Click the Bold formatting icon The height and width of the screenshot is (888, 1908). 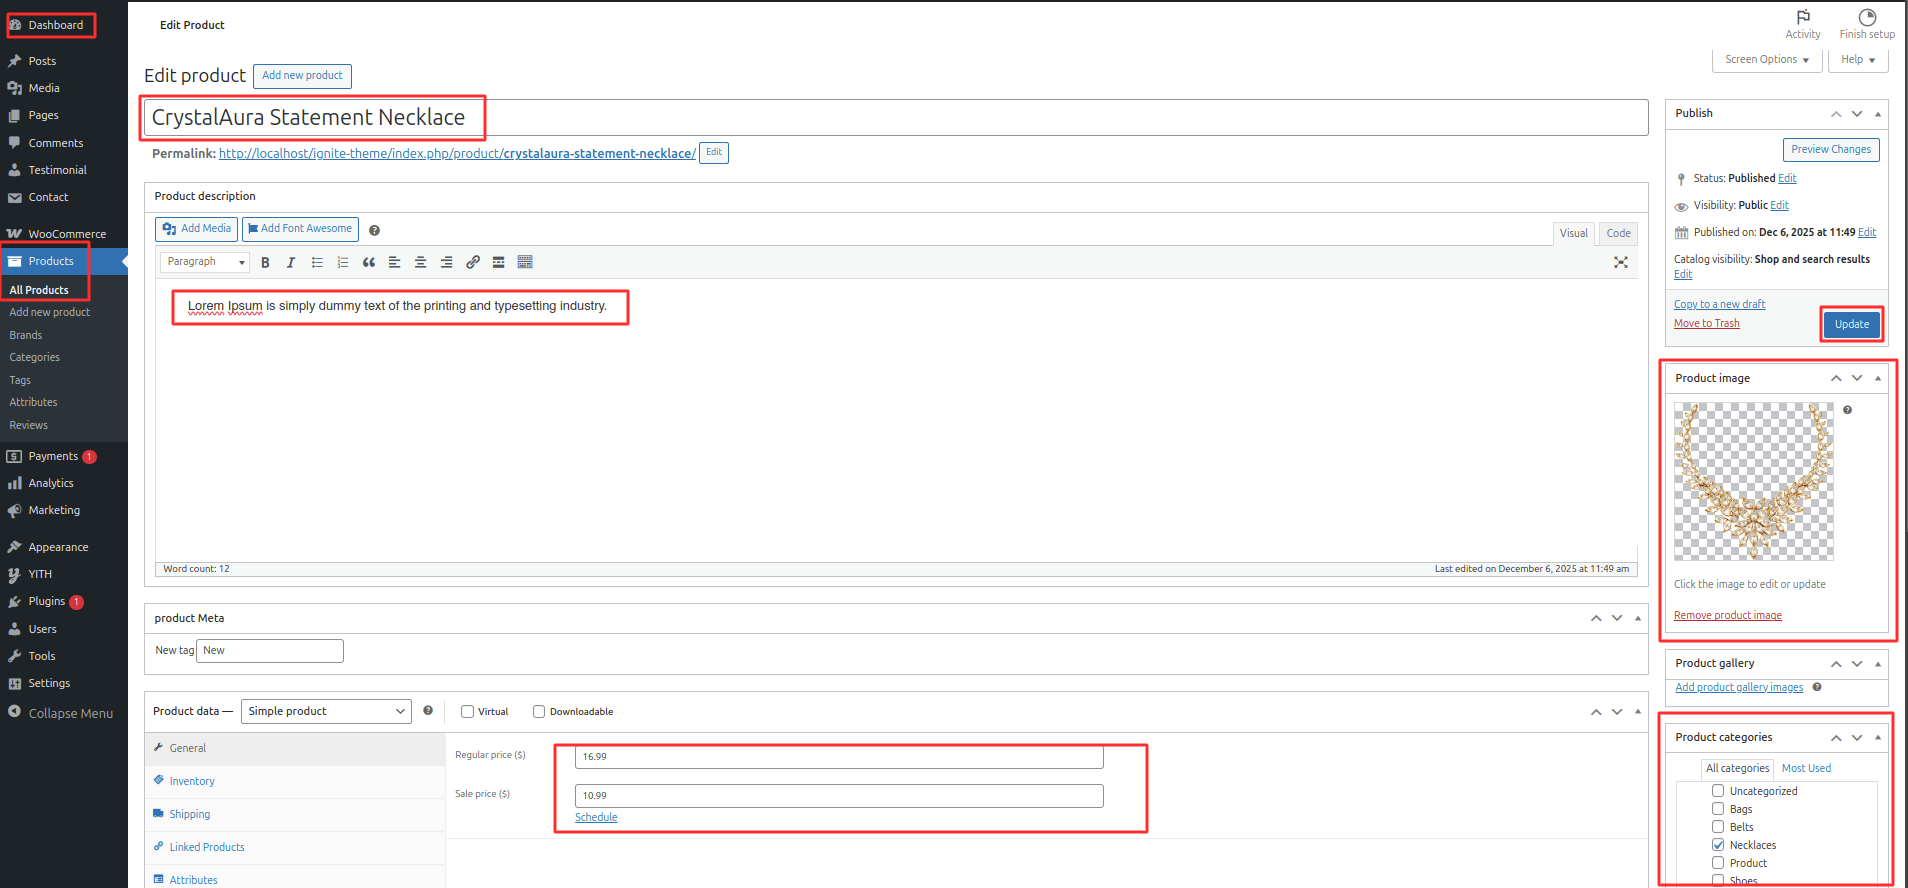265,263
